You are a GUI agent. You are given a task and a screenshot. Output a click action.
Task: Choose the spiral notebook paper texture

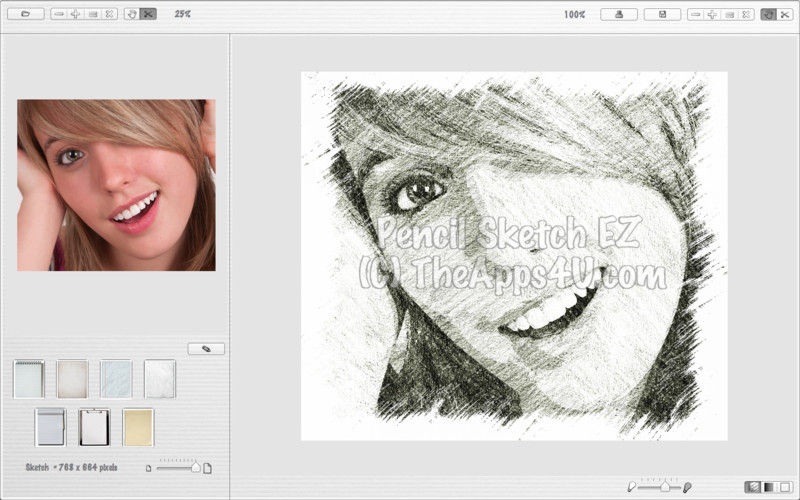coord(29,379)
